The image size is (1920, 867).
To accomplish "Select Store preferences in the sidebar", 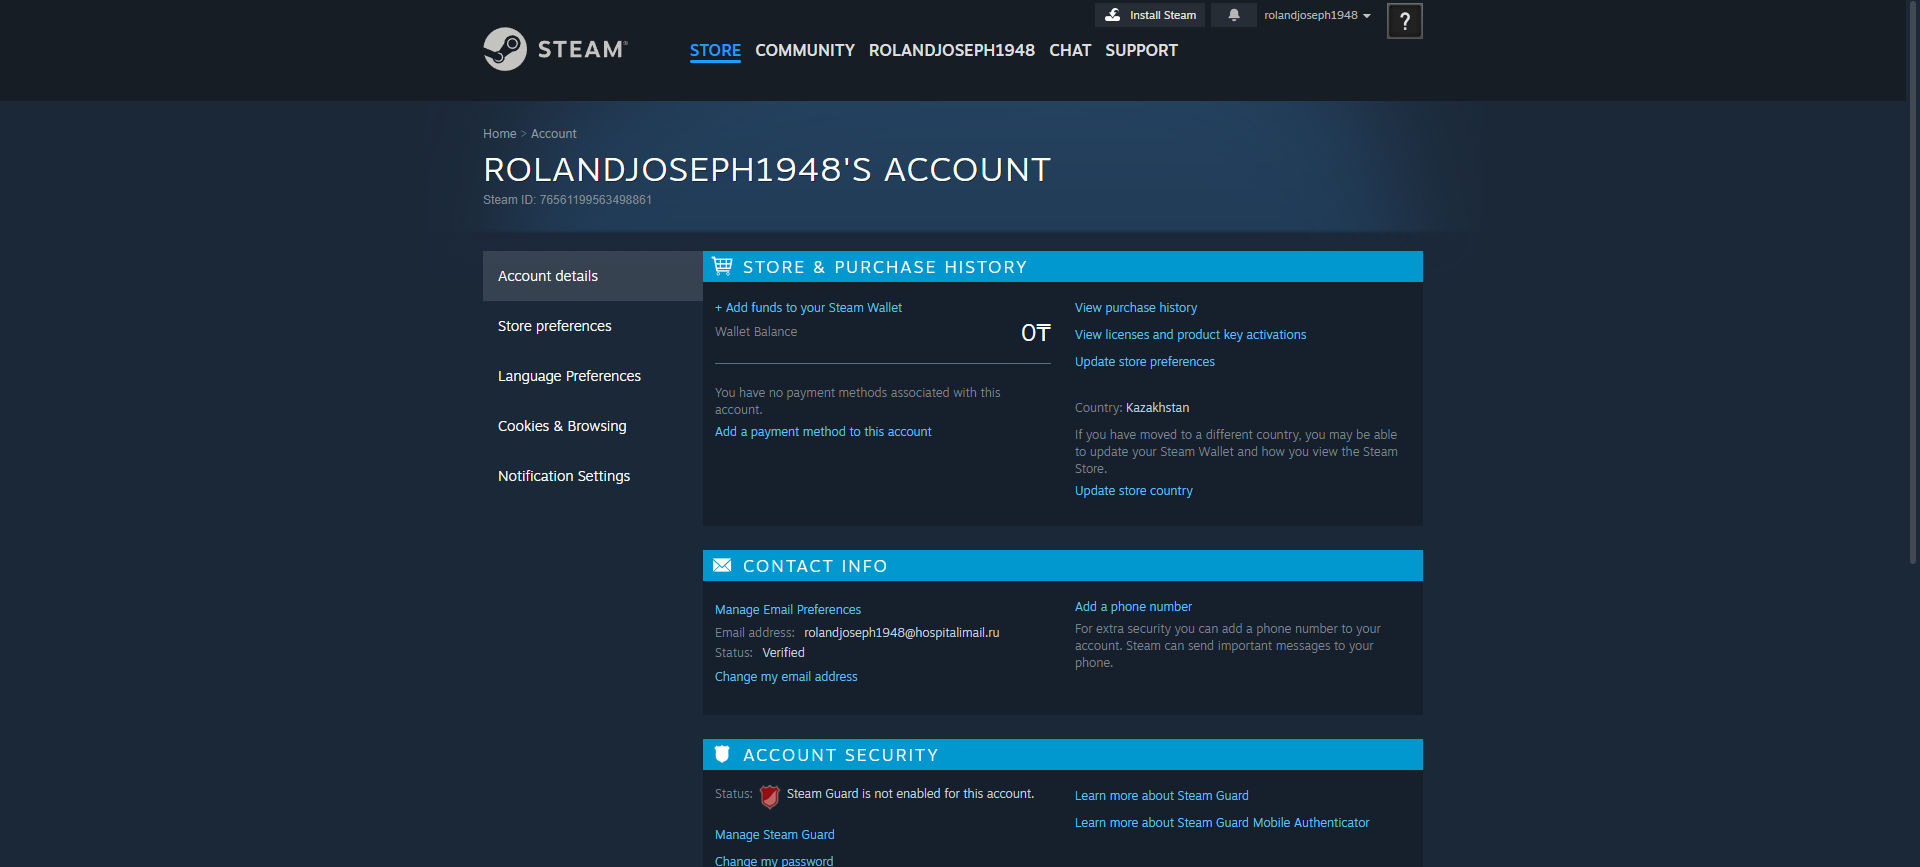I will pos(593,326).
